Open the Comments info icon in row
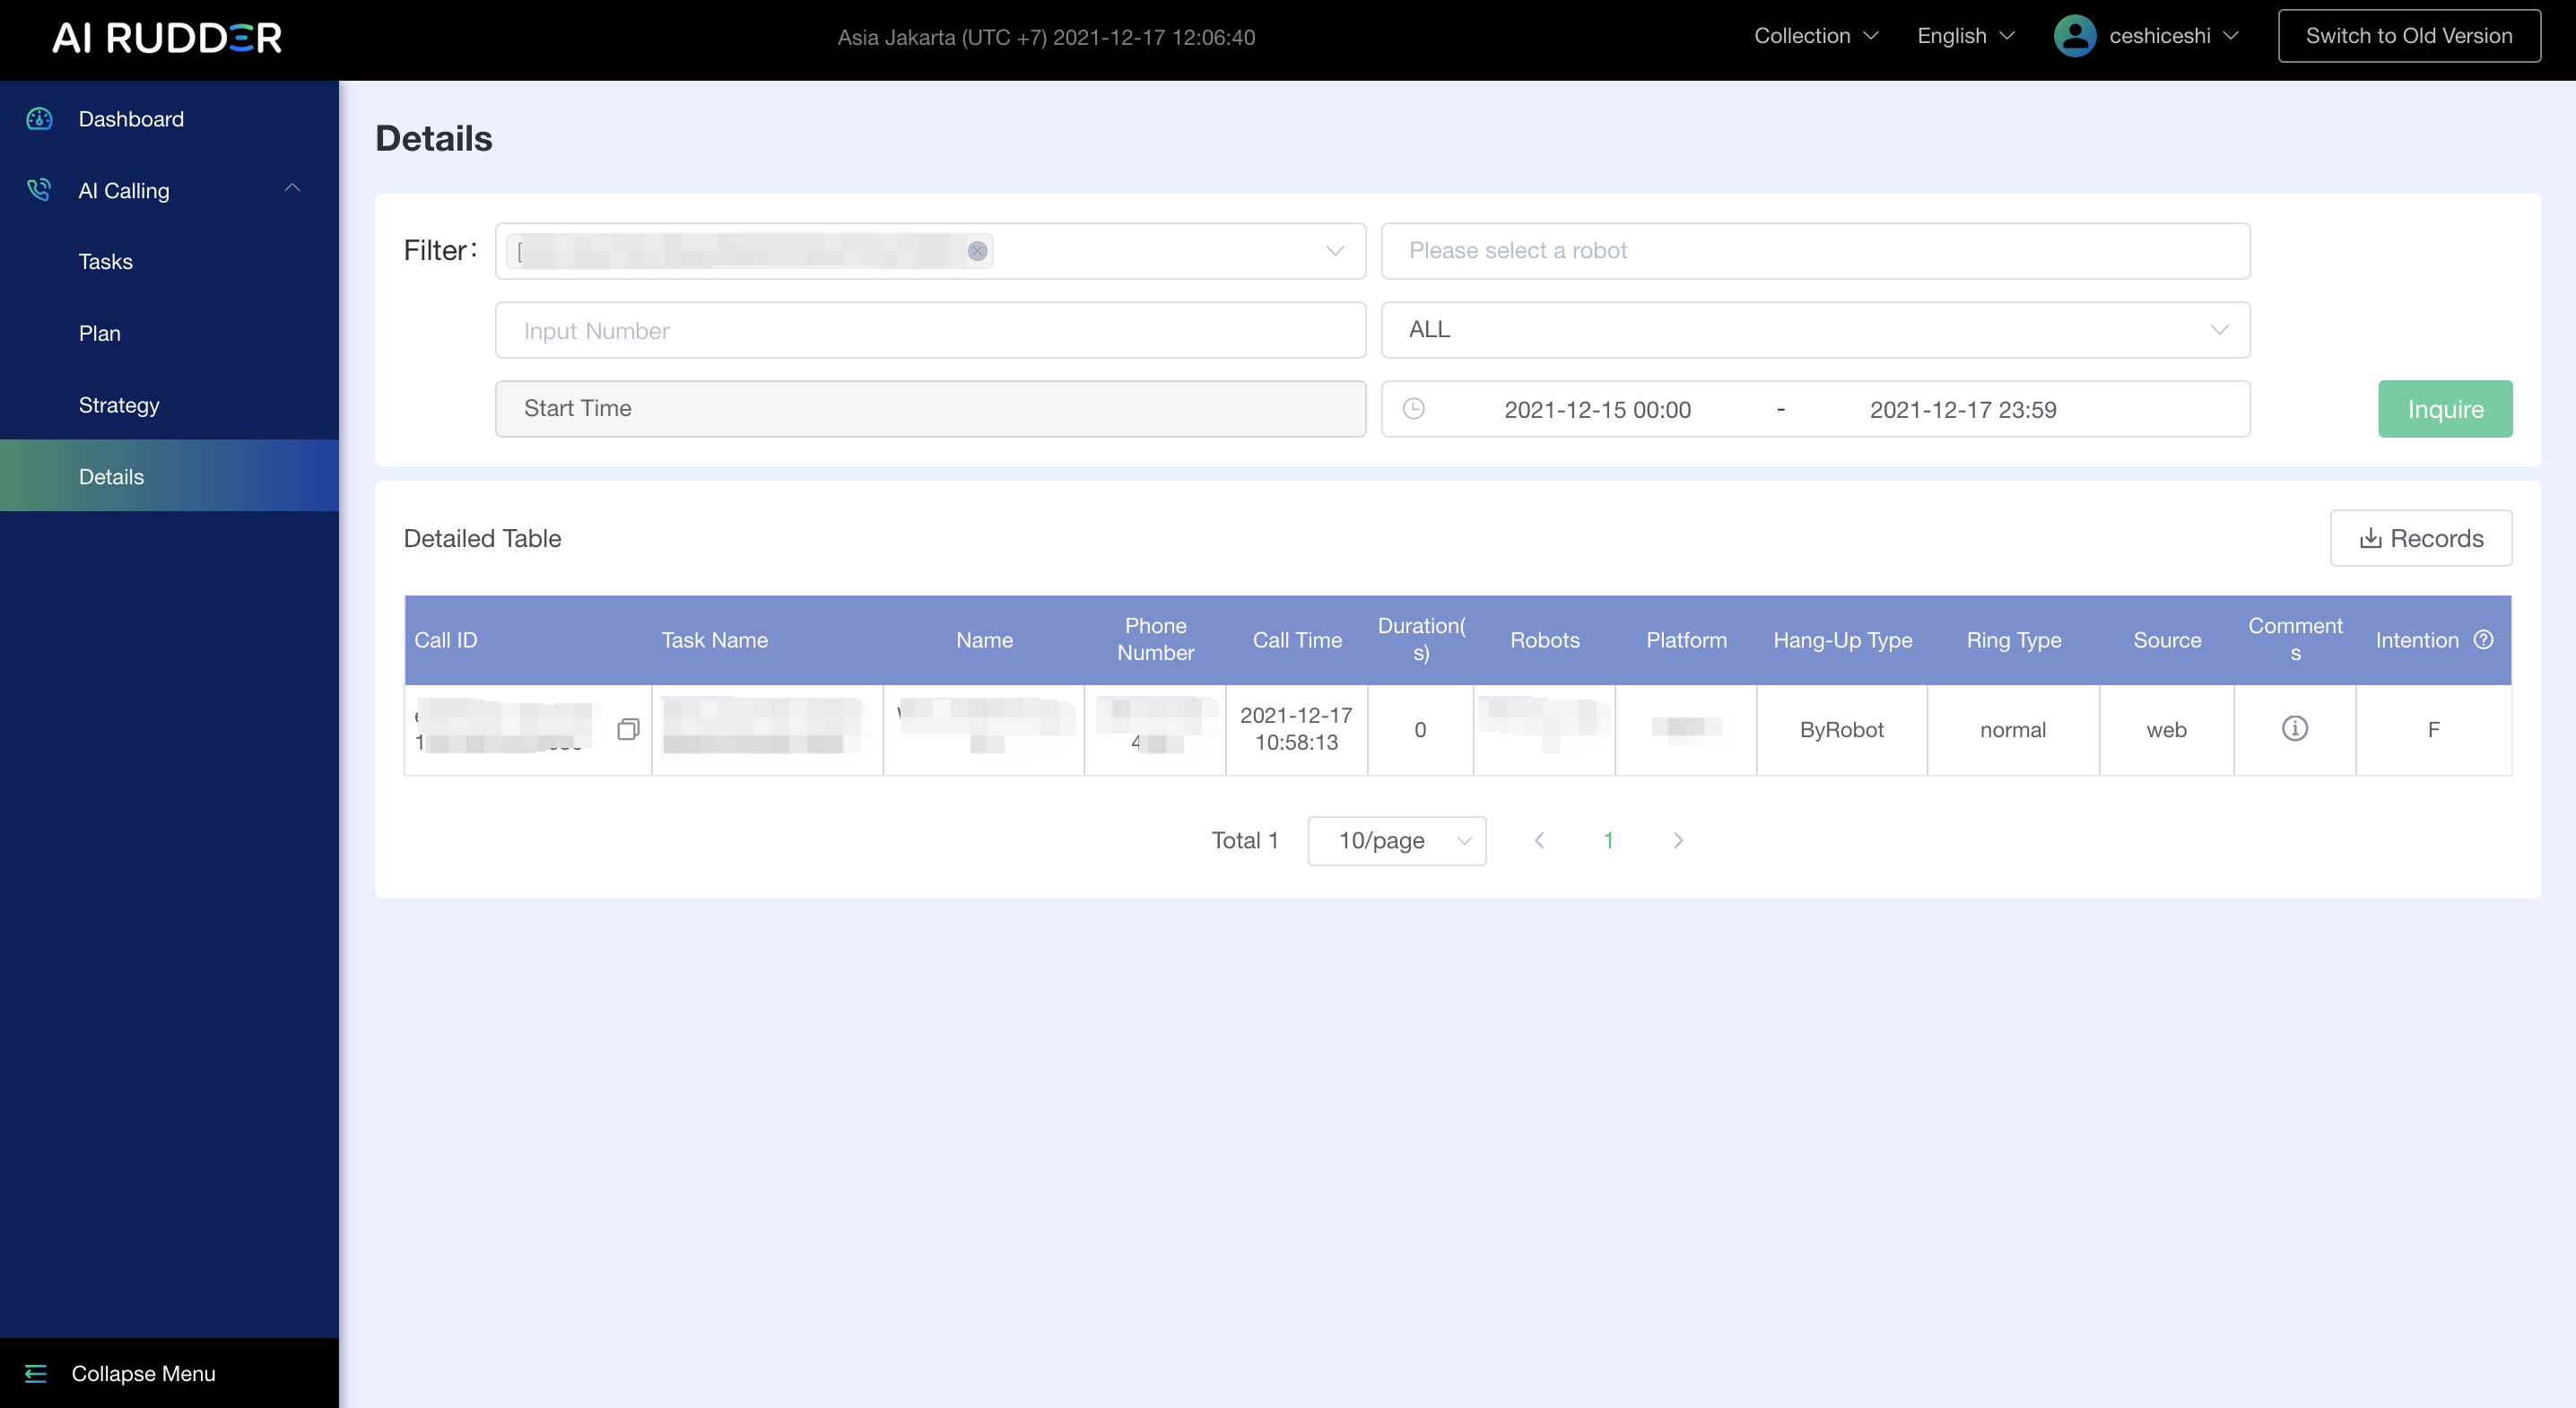This screenshot has width=2576, height=1408. (2294, 728)
